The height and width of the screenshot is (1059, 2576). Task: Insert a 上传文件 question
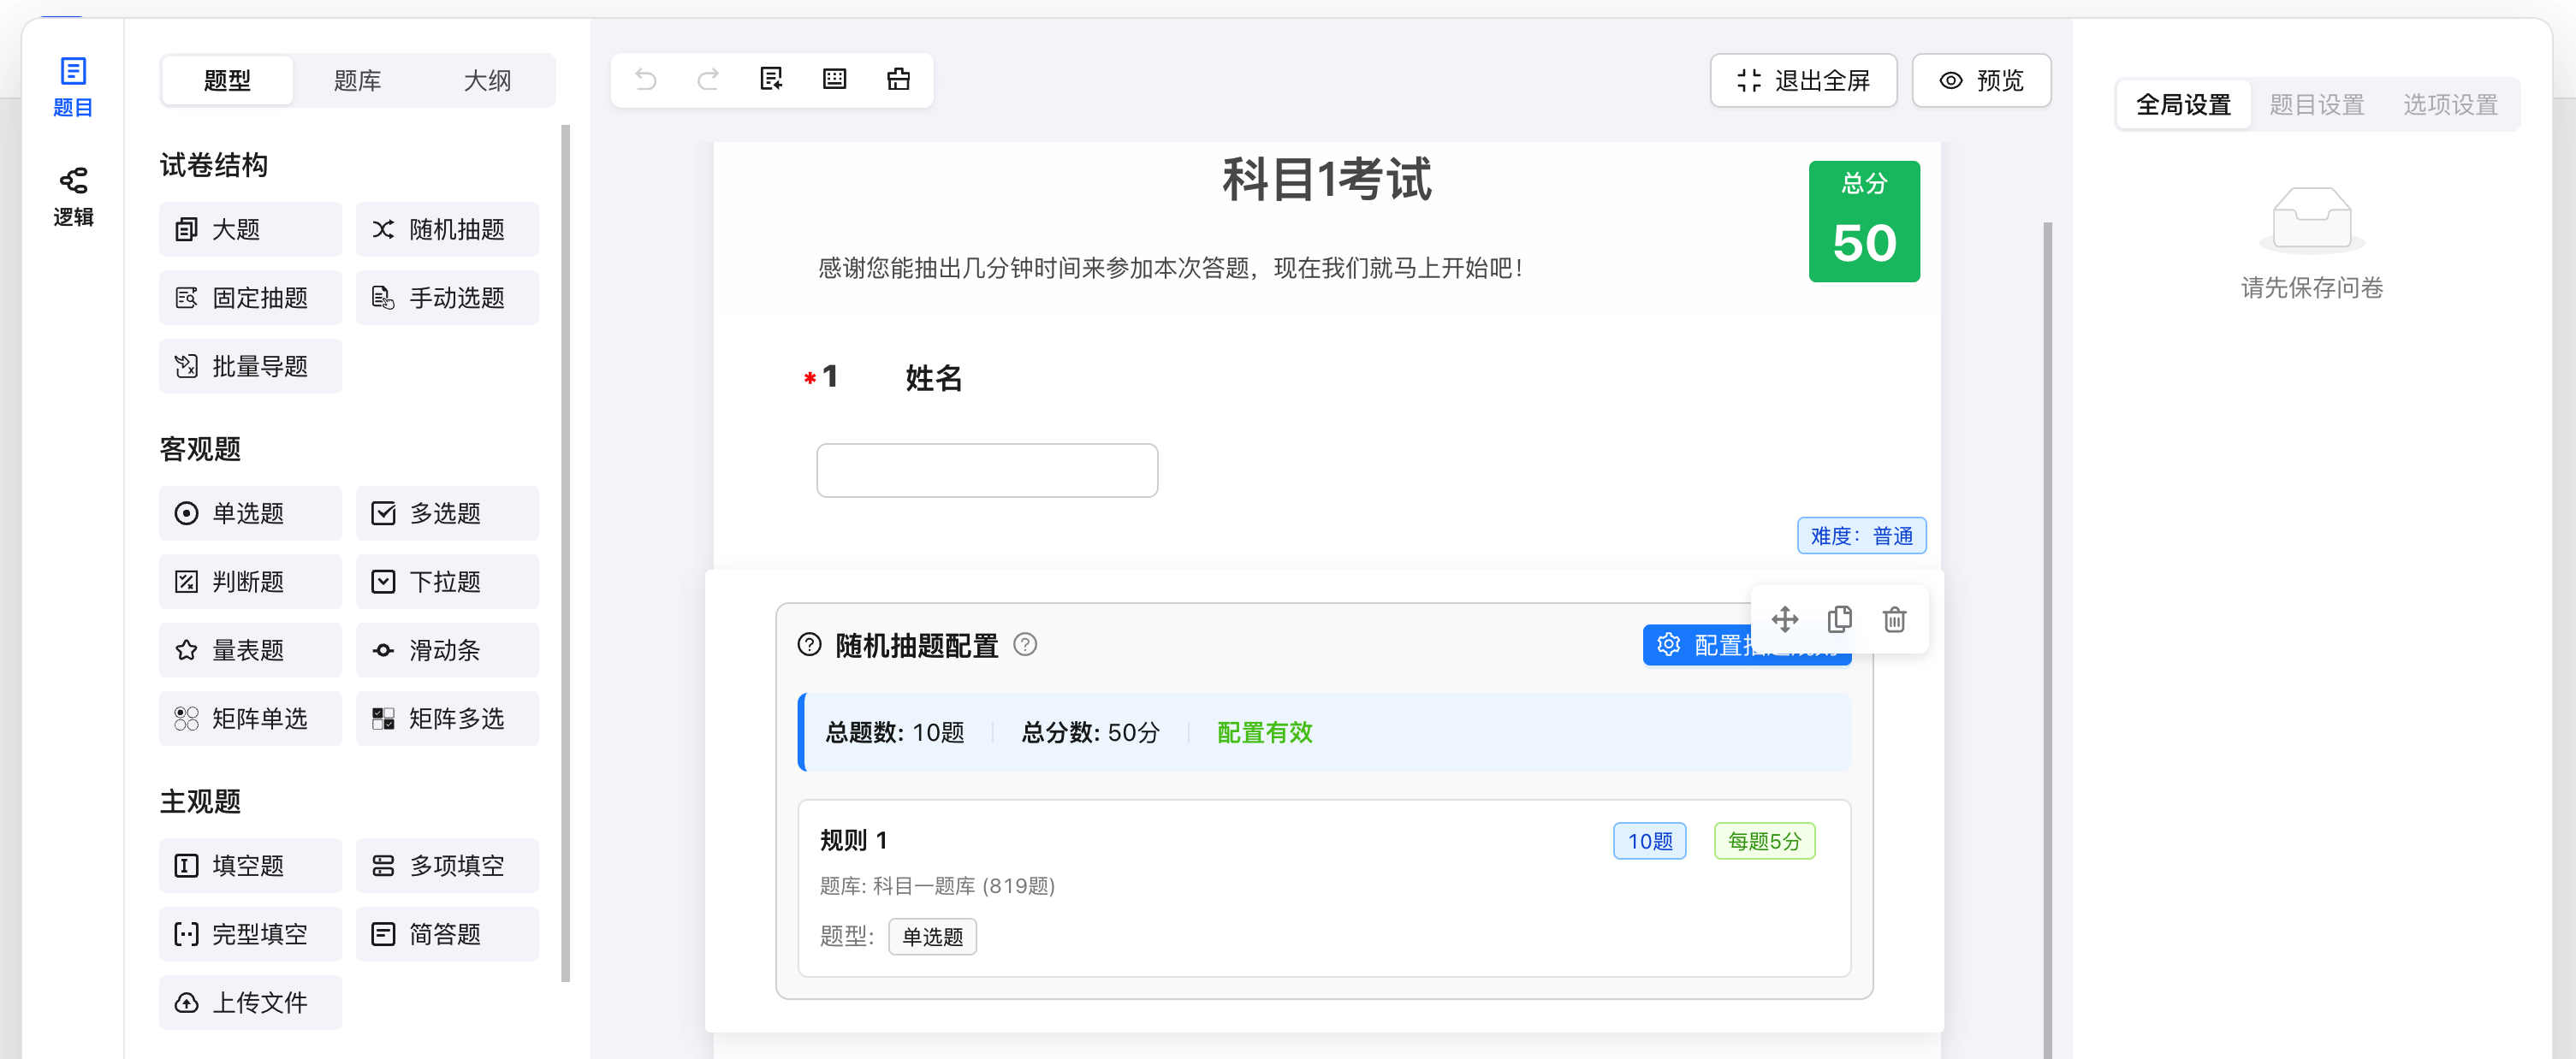tap(250, 1002)
